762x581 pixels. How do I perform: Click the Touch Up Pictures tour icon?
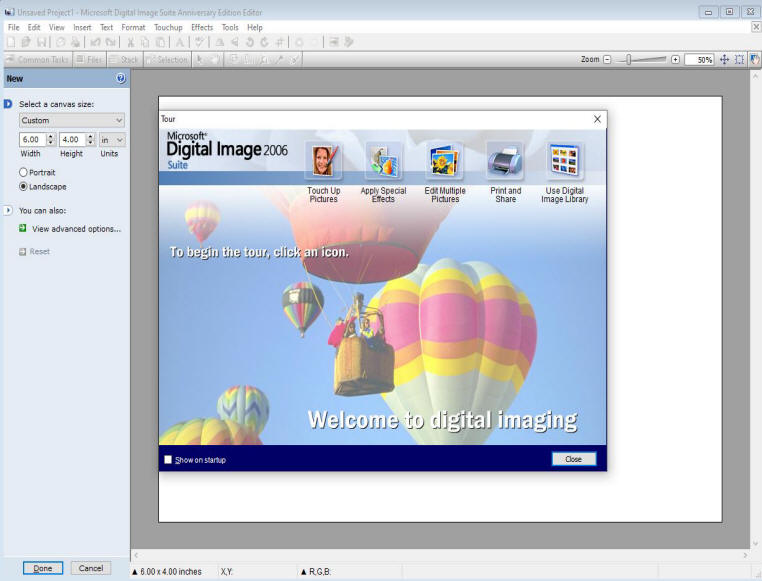tap(324, 161)
